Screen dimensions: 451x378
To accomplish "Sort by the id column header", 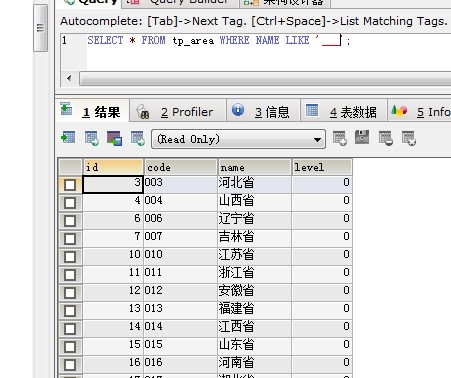I will (113, 167).
